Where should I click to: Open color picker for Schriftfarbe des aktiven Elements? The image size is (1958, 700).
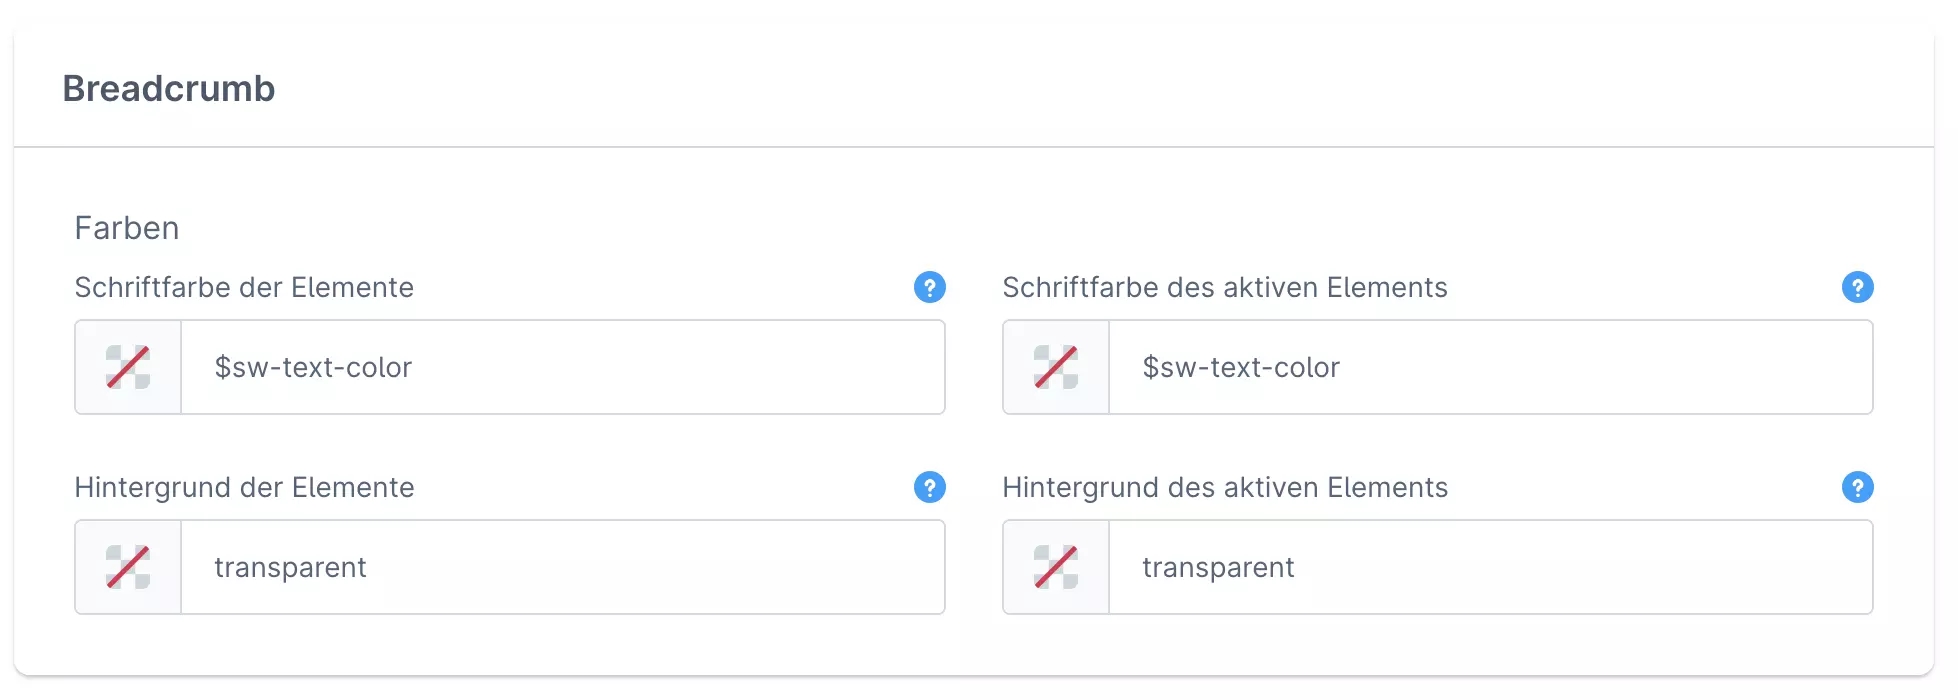tap(1056, 367)
